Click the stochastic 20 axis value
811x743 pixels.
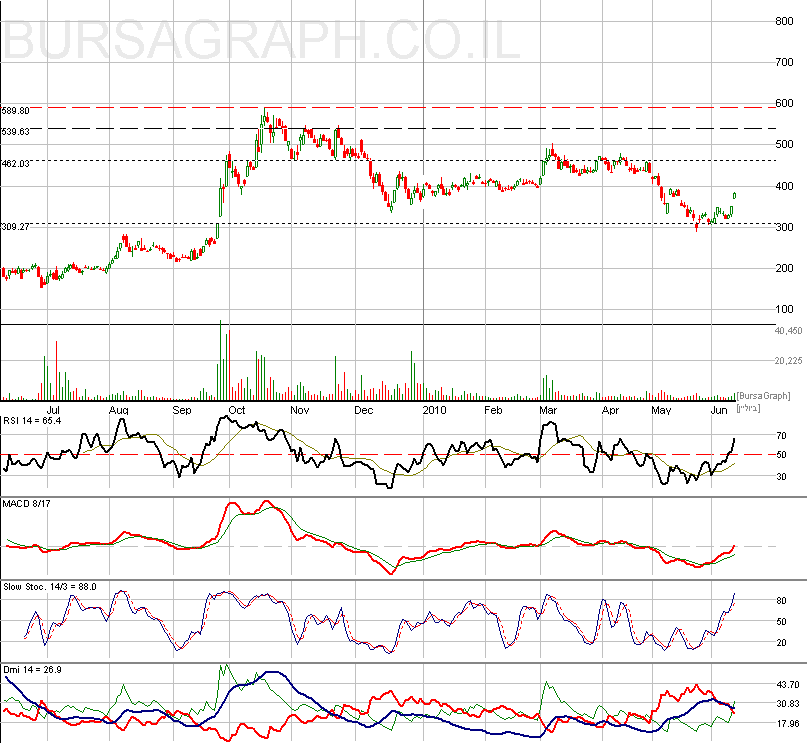[x=782, y=643]
